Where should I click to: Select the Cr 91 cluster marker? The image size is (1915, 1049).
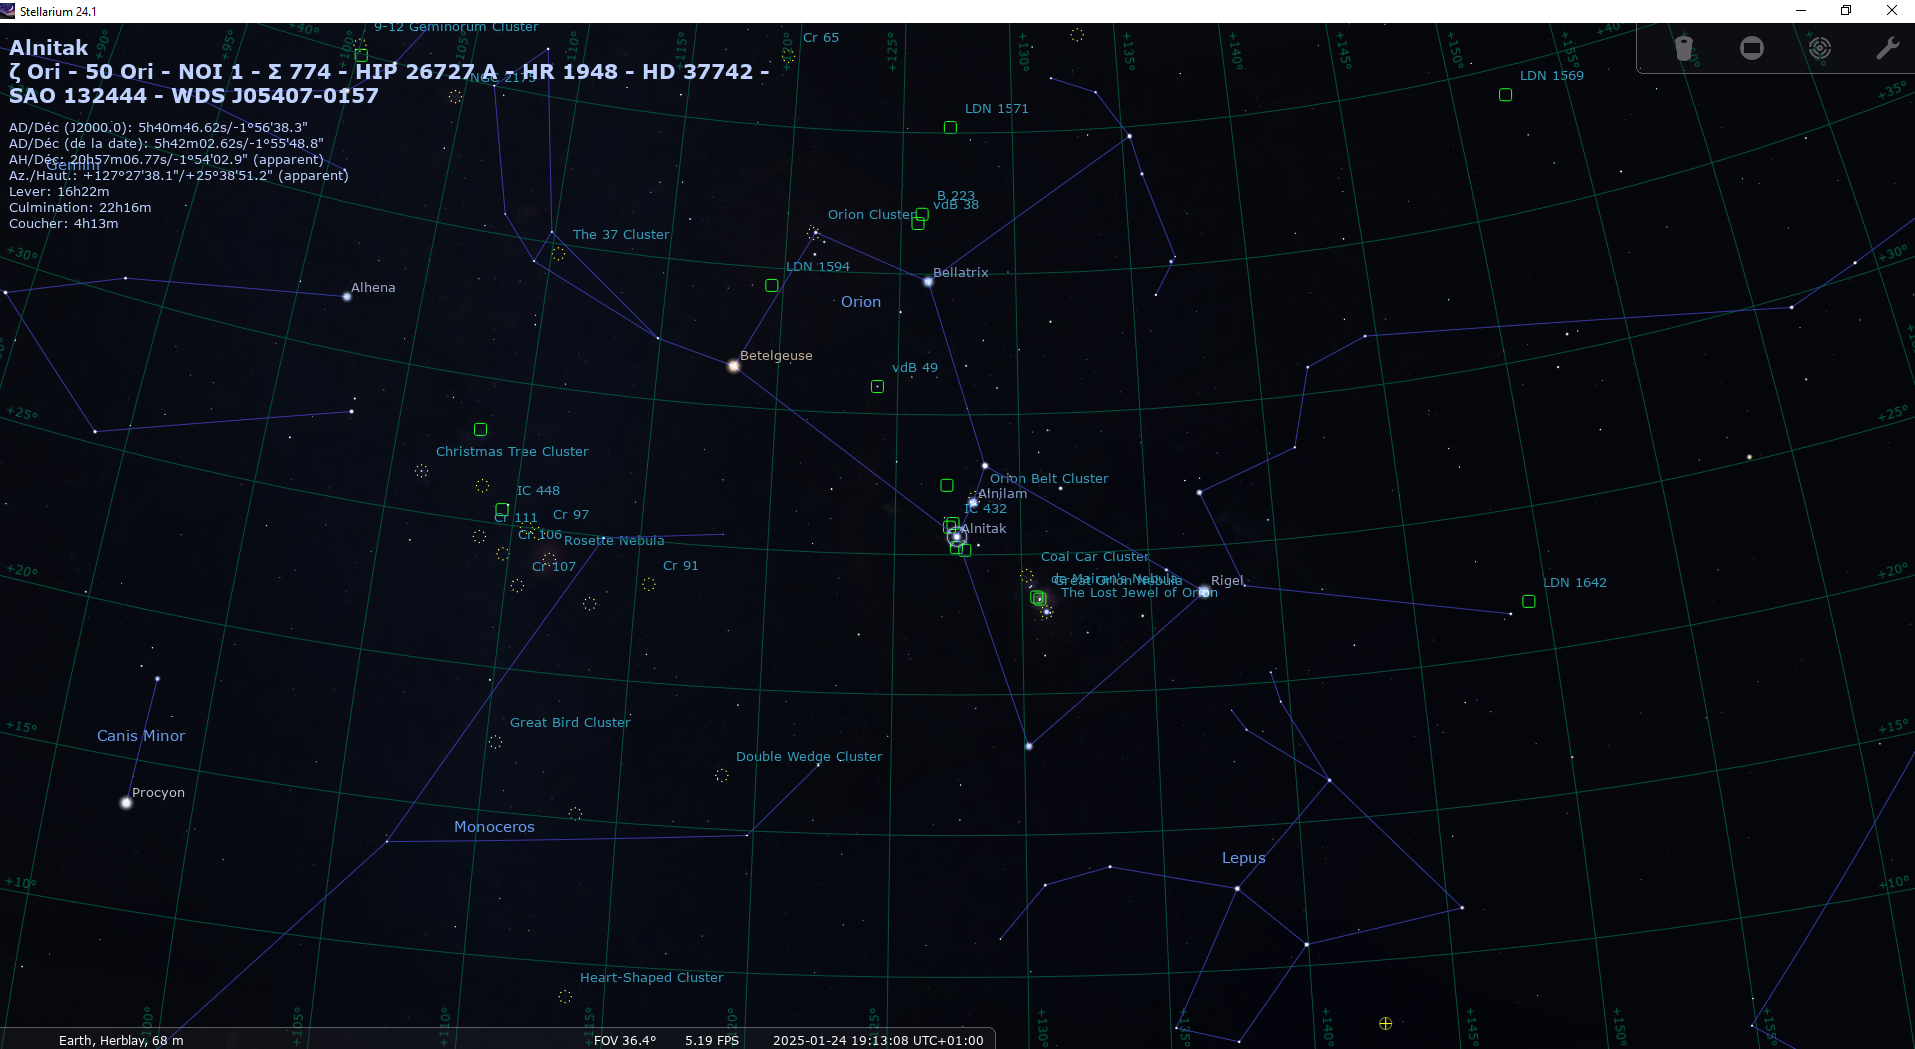coord(649,584)
